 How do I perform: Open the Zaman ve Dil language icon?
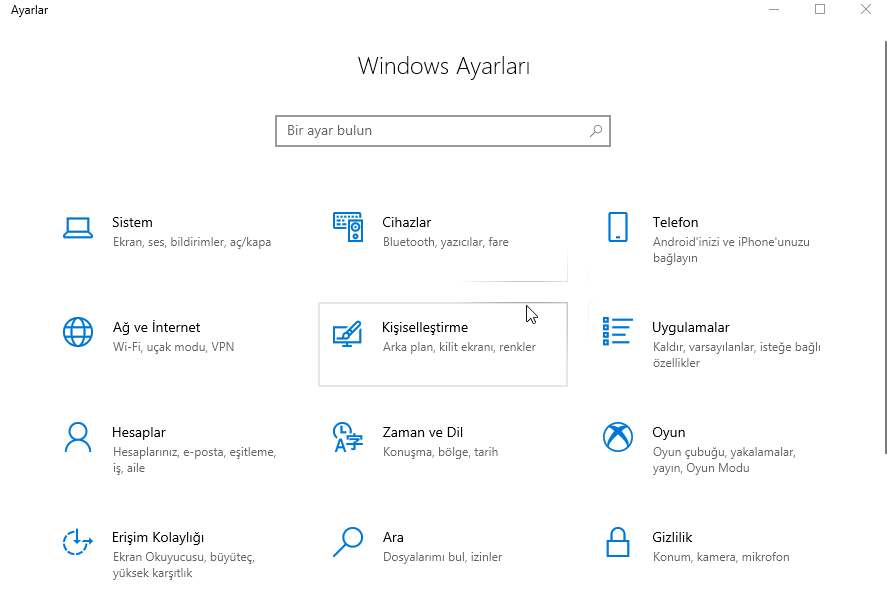tap(348, 438)
